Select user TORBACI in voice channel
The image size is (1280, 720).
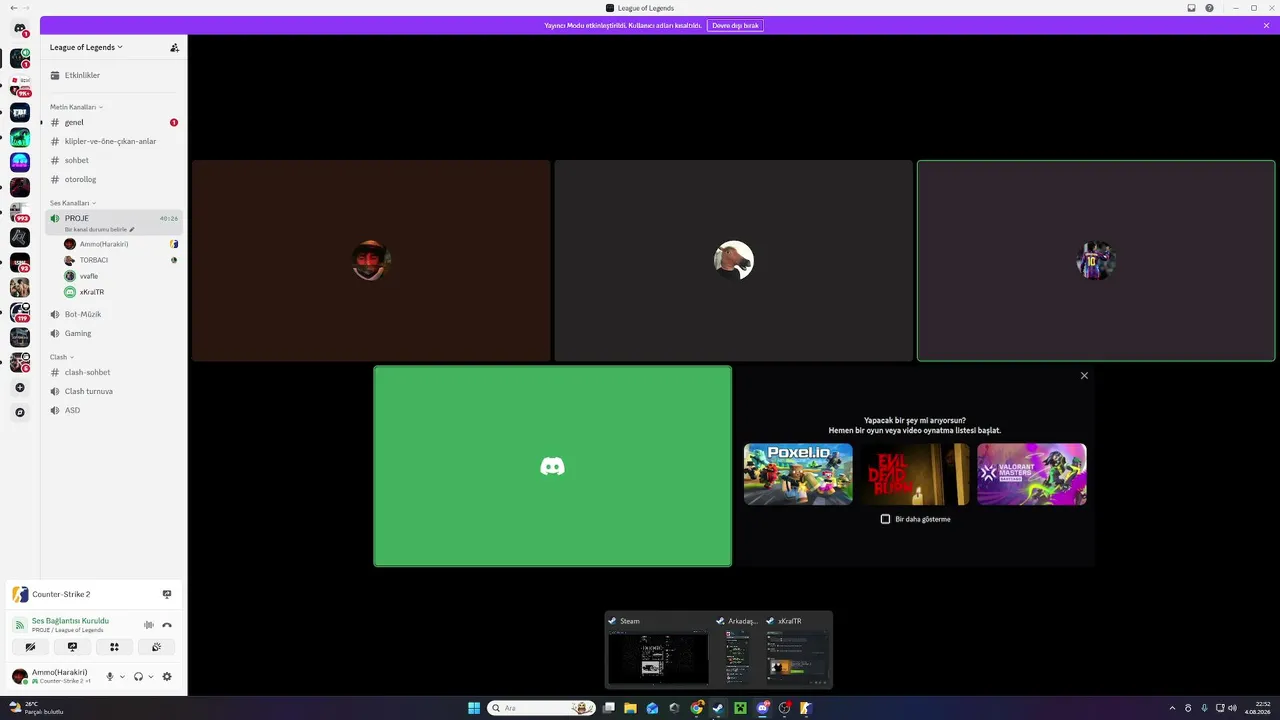coord(120,260)
